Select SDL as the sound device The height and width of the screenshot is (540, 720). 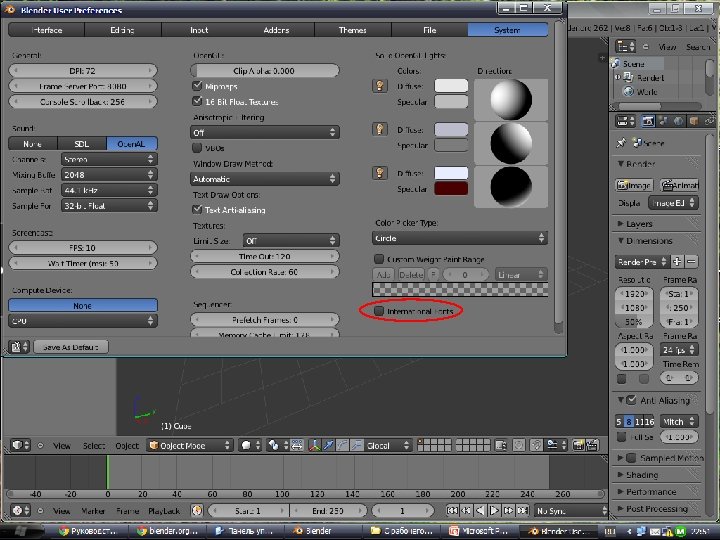point(82,144)
